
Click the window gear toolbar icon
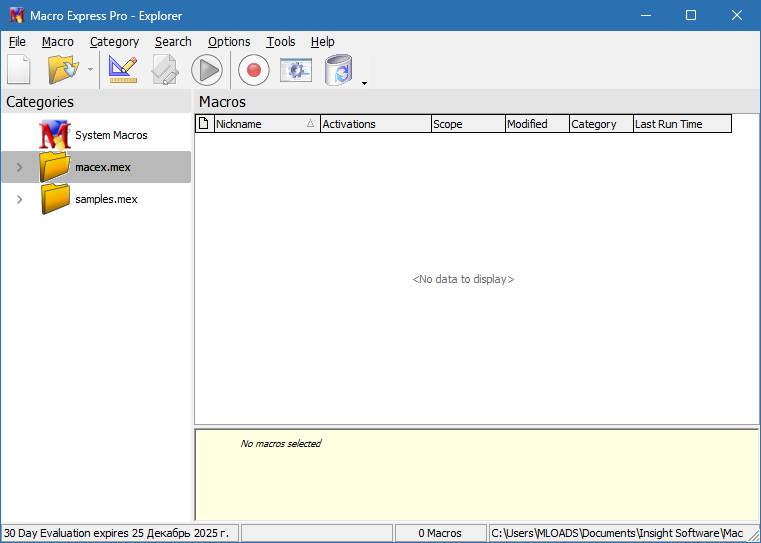pos(296,70)
